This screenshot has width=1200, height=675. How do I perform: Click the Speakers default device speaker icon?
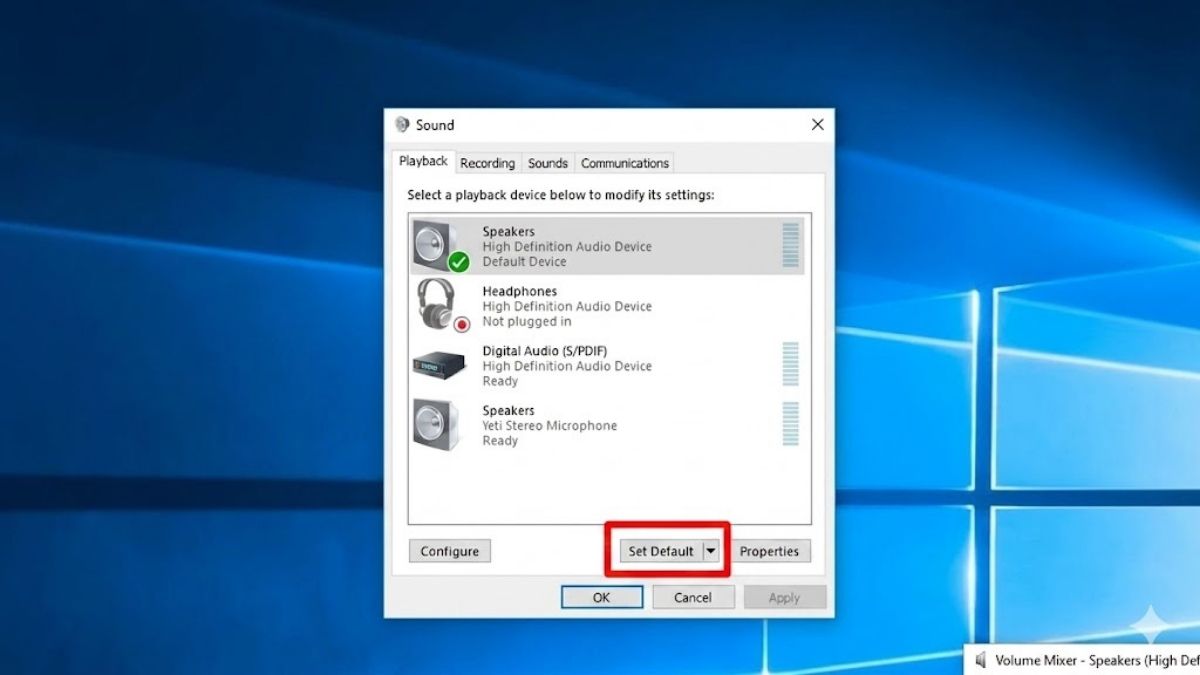[x=440, y=246]
